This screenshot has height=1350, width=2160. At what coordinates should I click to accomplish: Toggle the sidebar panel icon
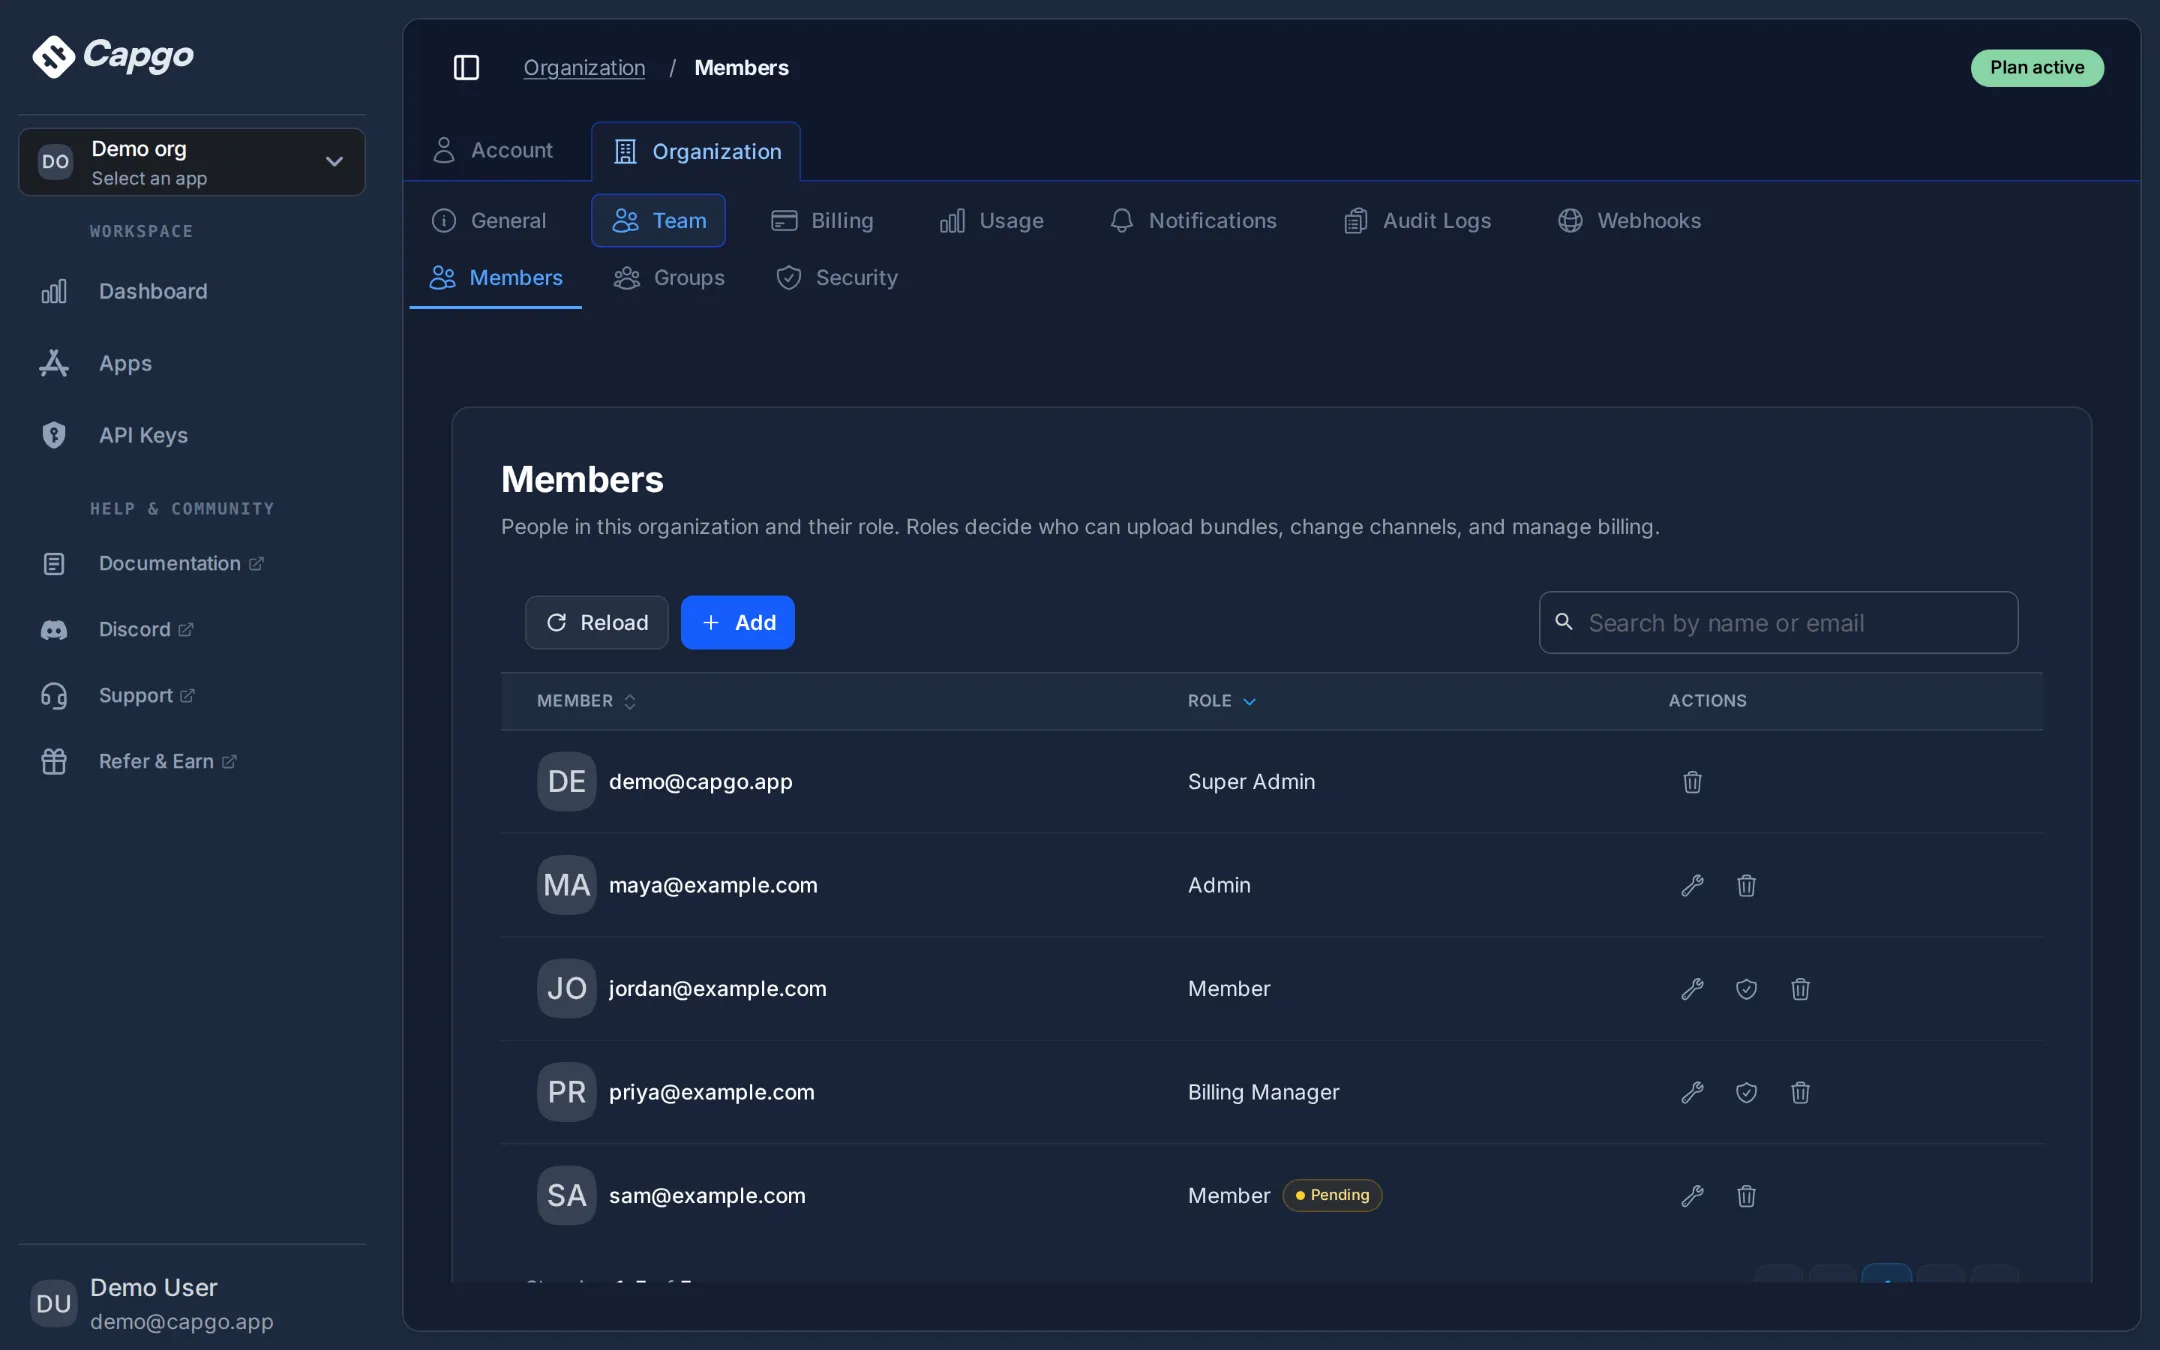click(466, 67)
